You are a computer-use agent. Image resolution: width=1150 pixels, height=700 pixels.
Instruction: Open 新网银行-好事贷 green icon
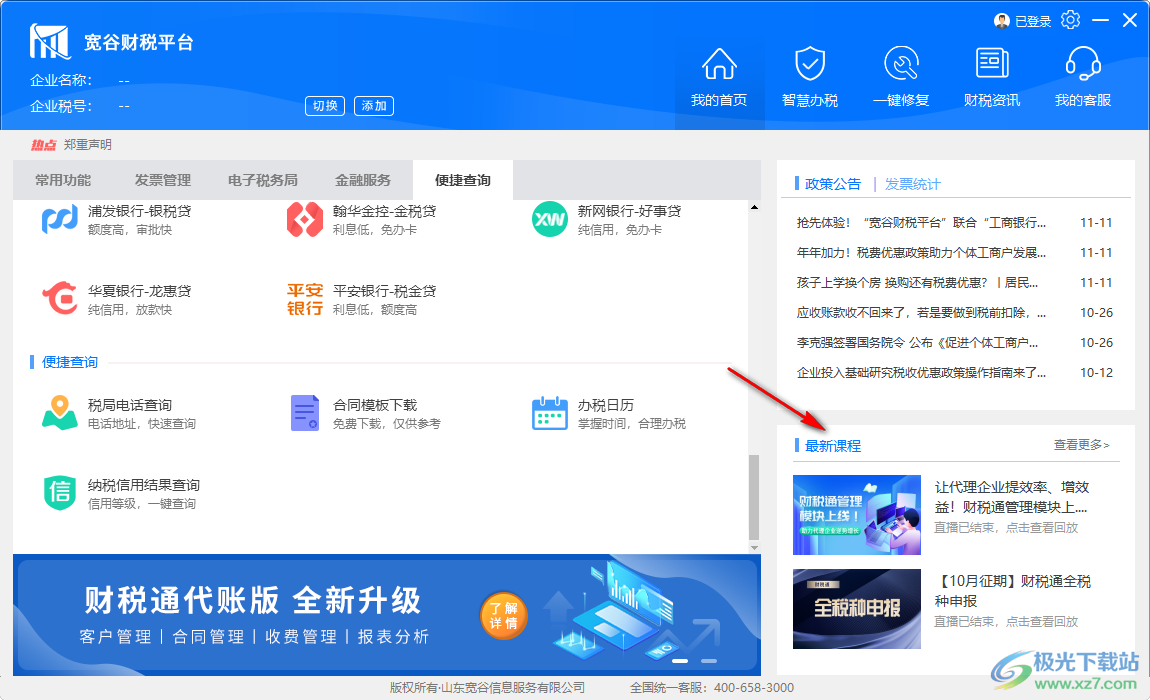coord(549,219)
